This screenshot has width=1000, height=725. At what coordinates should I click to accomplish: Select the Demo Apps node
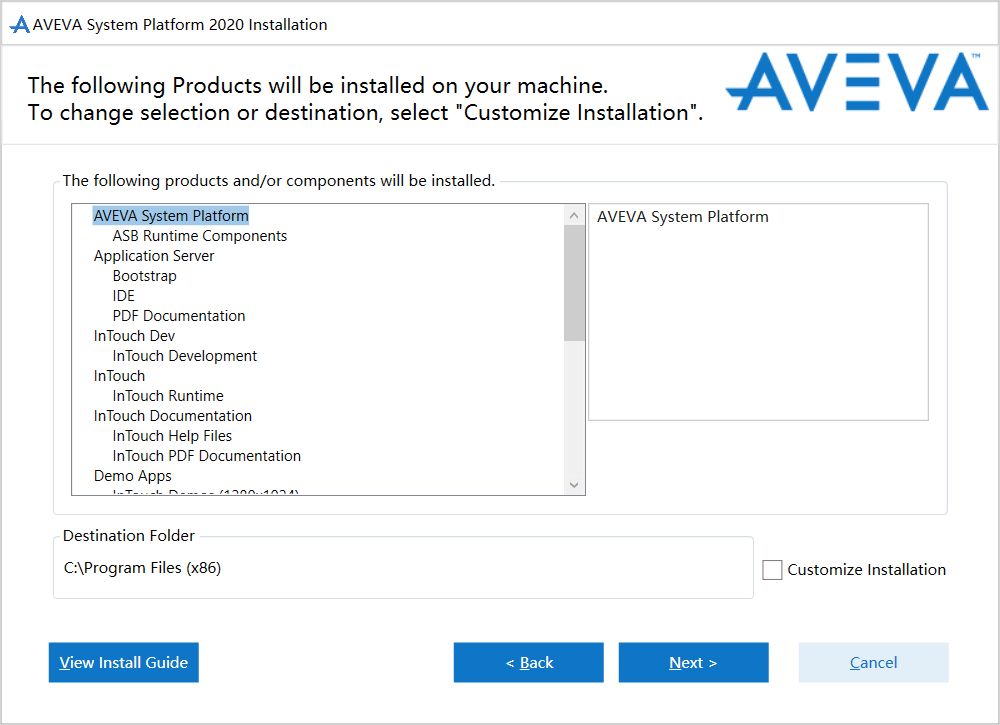(x=133, y=476)
